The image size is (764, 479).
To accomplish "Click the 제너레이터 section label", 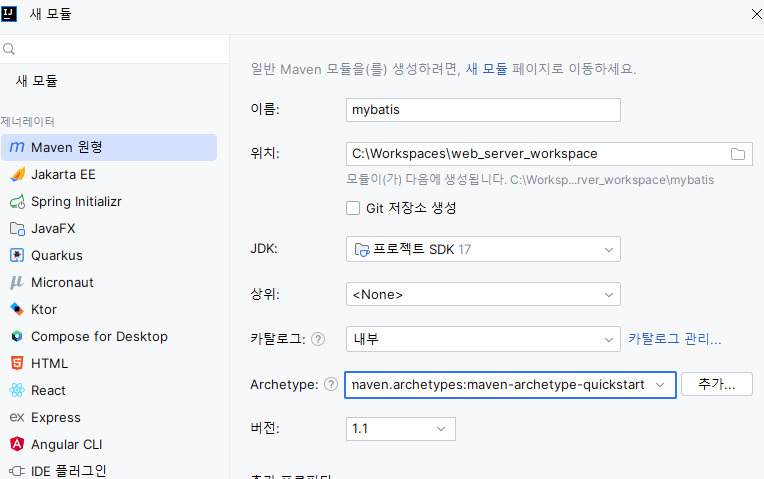I will [27, 121].
